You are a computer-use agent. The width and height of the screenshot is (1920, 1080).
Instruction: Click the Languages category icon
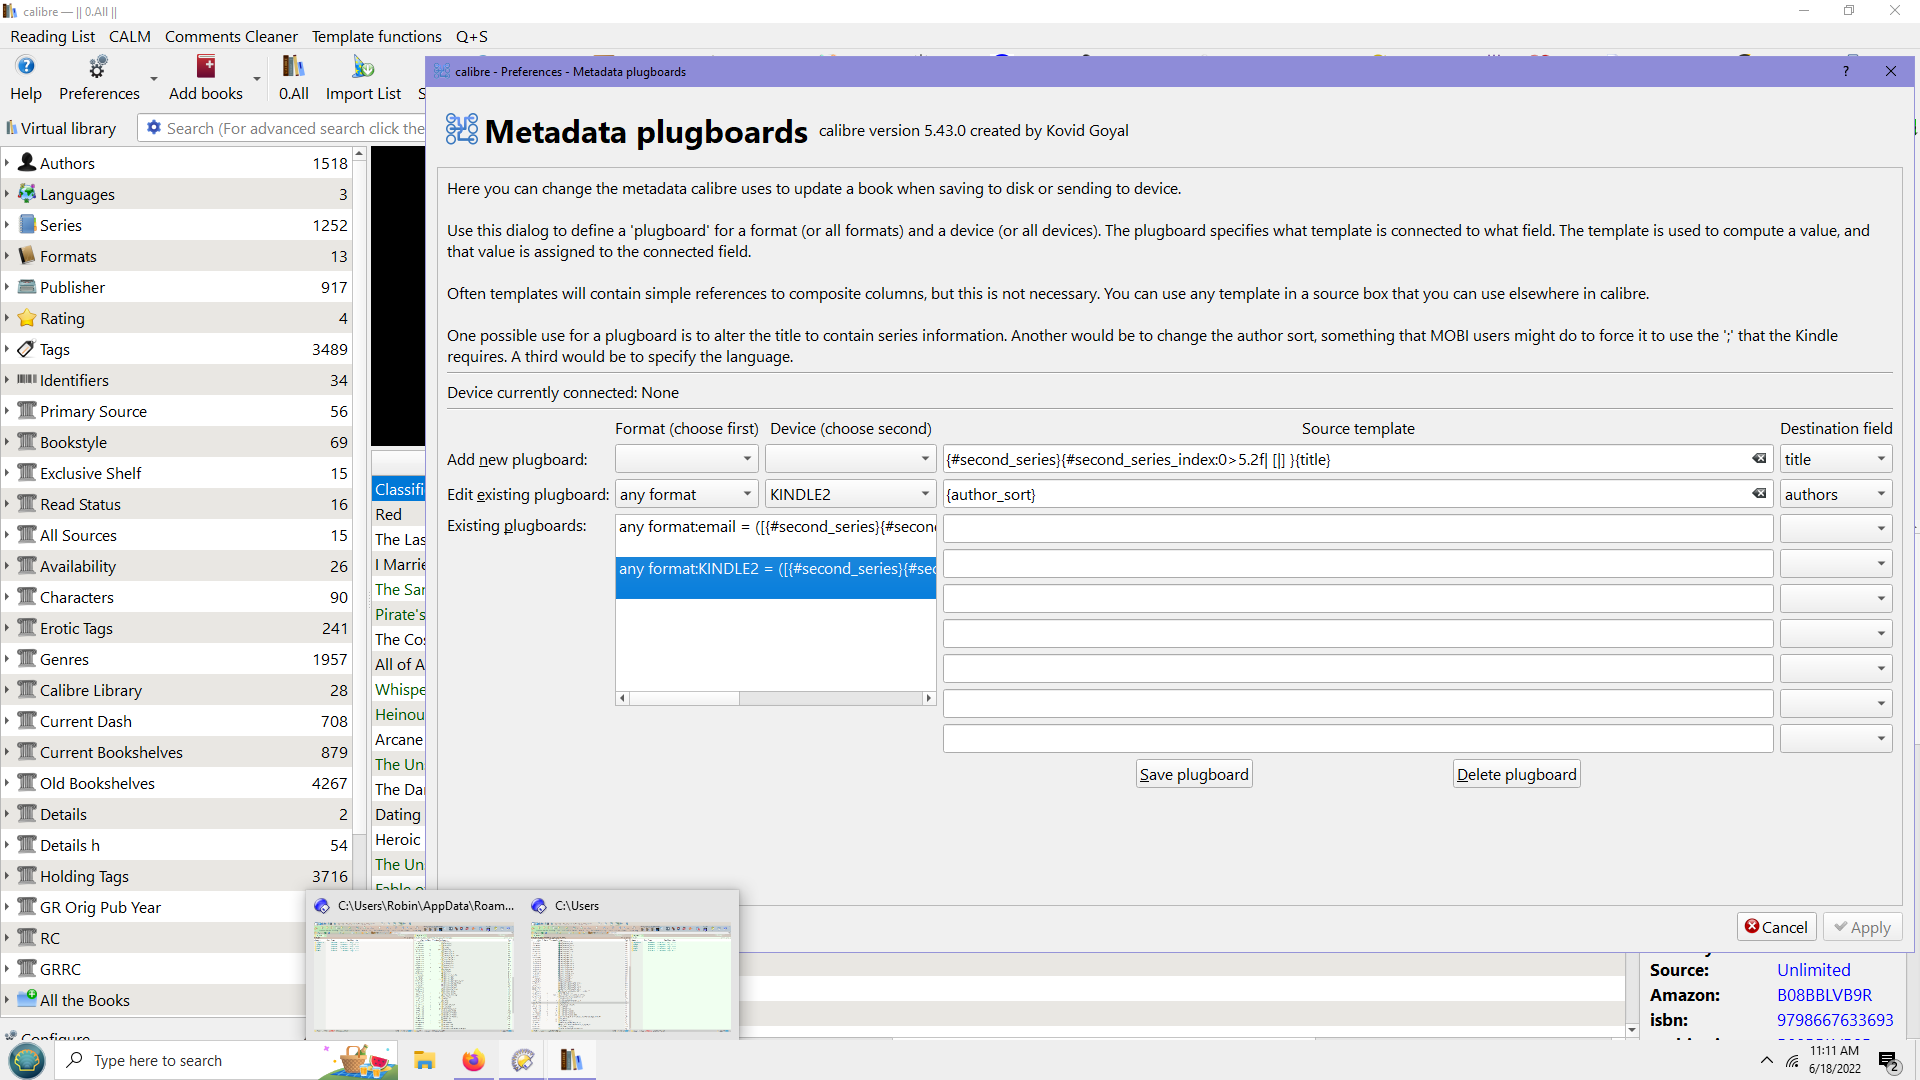click(x=27, y=193)
